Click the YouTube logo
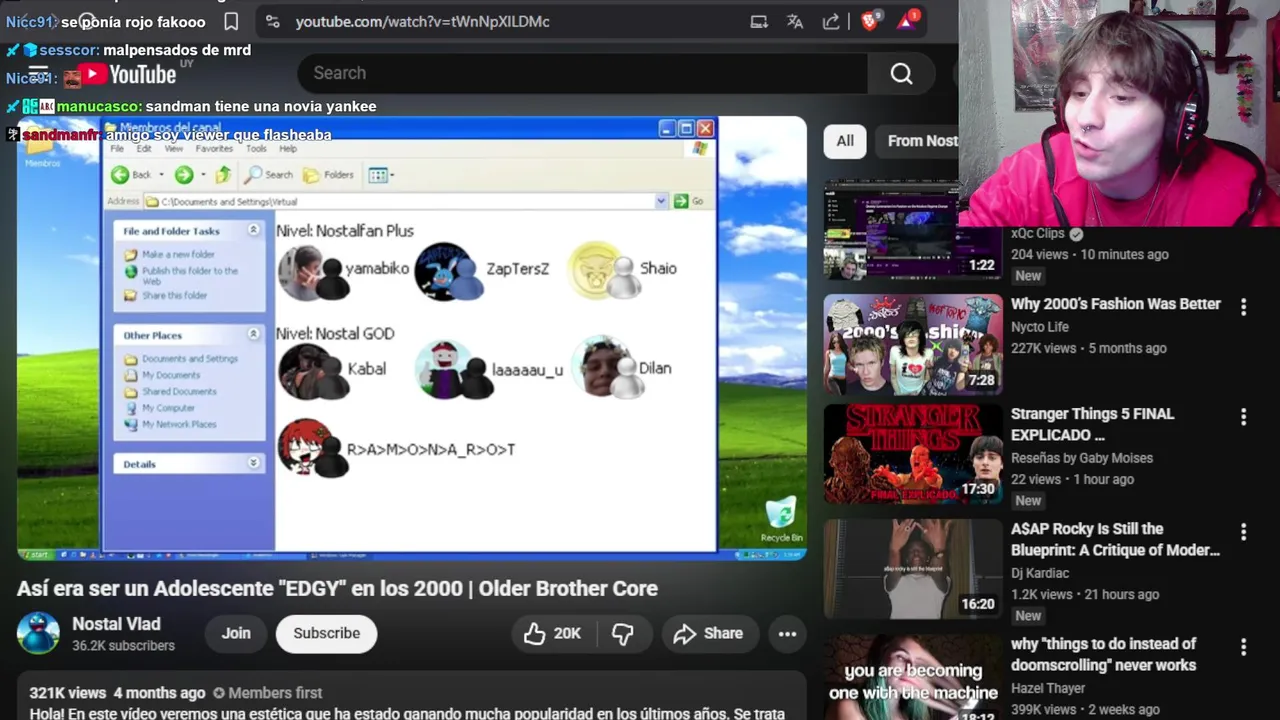The width and height of the screenshot is (1280, 720). pyautogui.click(x=128, y=75)
